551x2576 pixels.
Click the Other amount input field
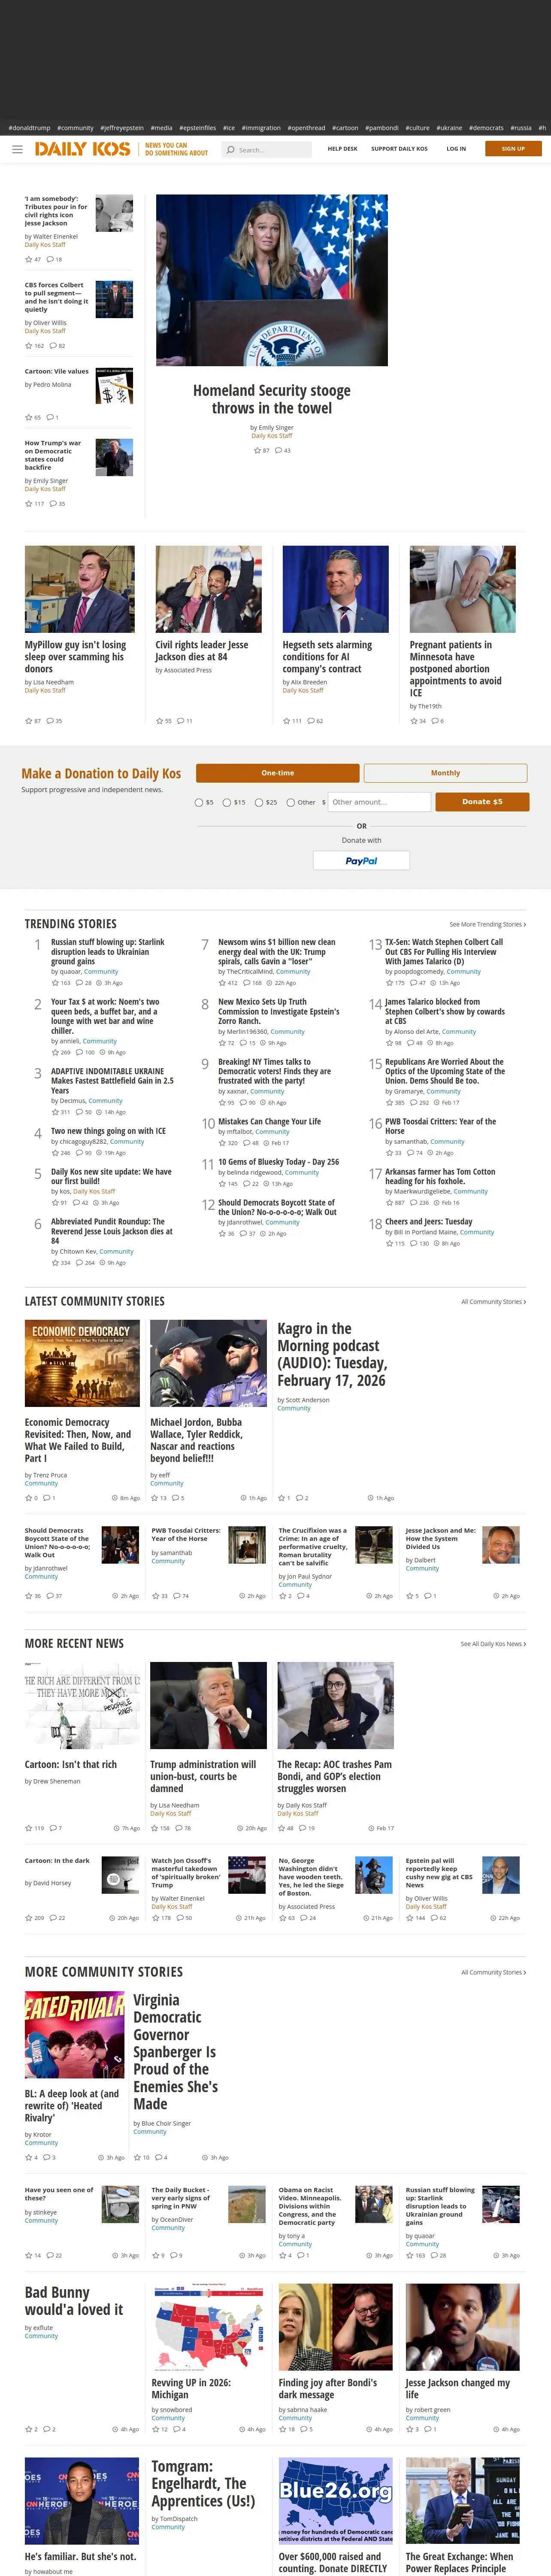[x=379, y=802]
